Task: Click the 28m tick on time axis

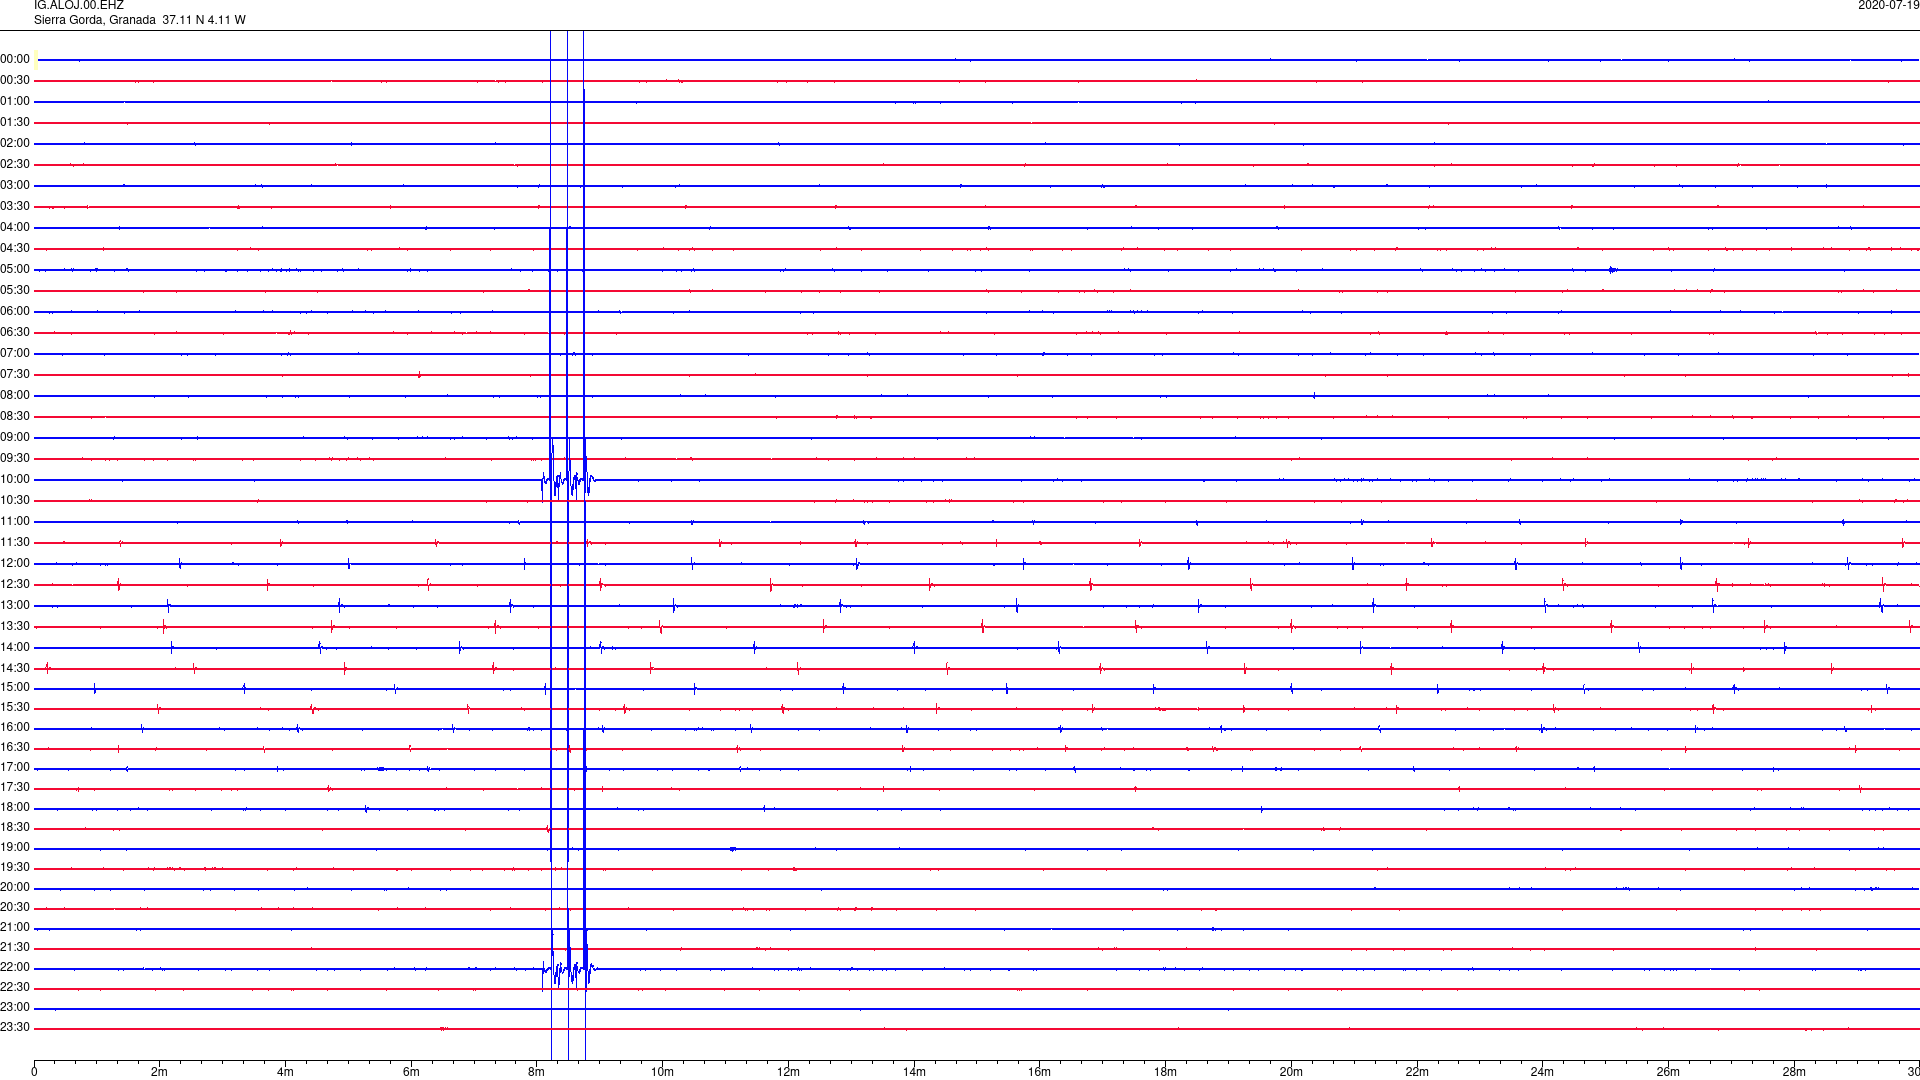Action: [x=1794, y=1072]
